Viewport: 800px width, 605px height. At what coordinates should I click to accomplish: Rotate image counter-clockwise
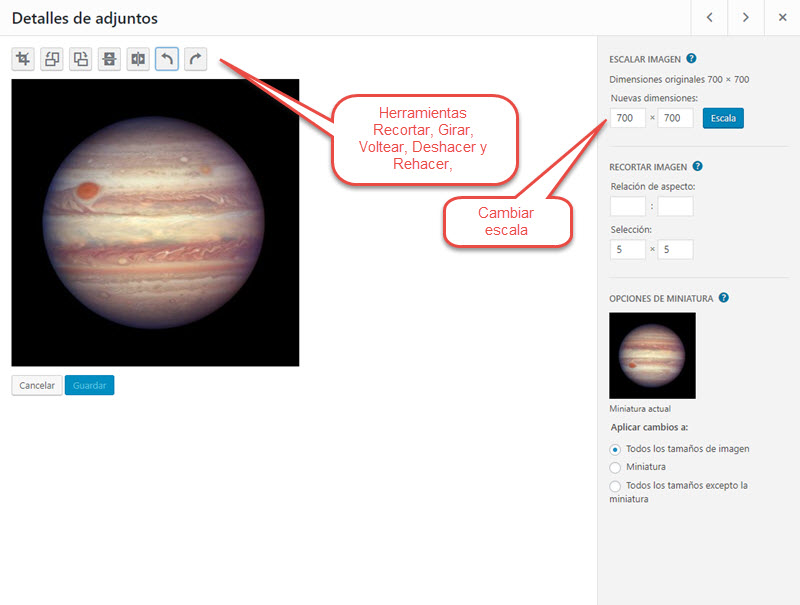pos(52,59)
